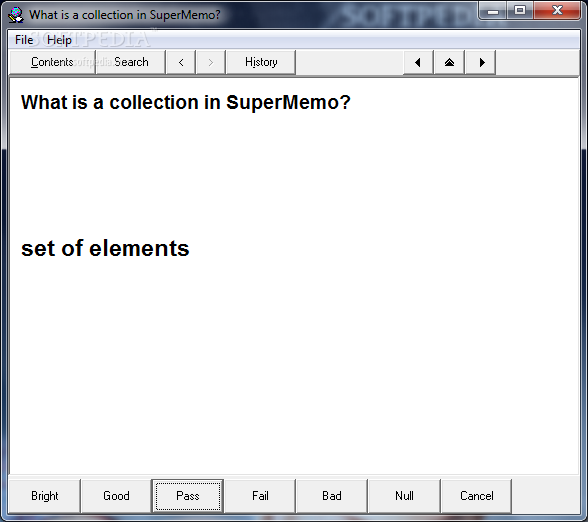588x522 pixels.
Task: Cancel the grading
Action: pos(477,496)
